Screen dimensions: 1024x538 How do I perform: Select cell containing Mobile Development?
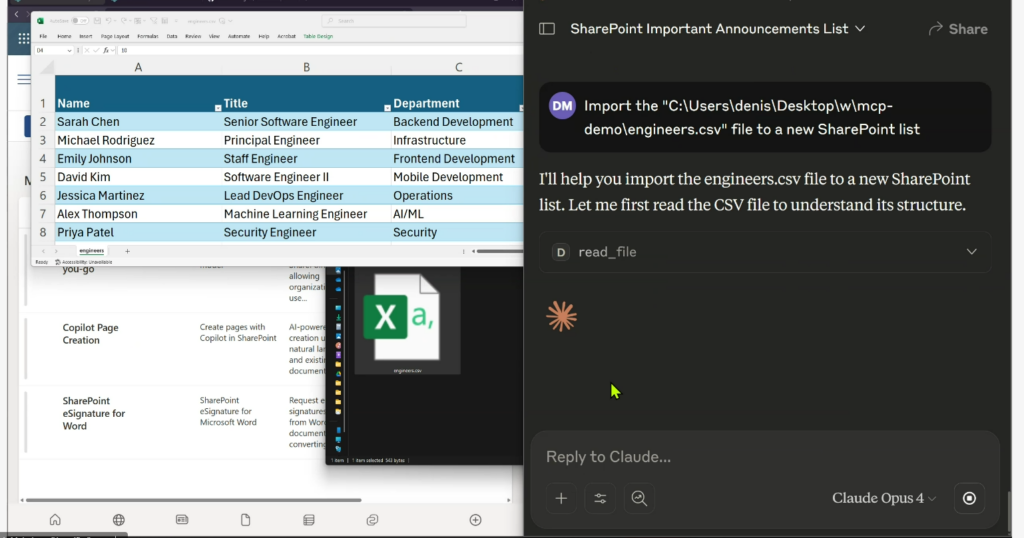(x=457, y=177)
